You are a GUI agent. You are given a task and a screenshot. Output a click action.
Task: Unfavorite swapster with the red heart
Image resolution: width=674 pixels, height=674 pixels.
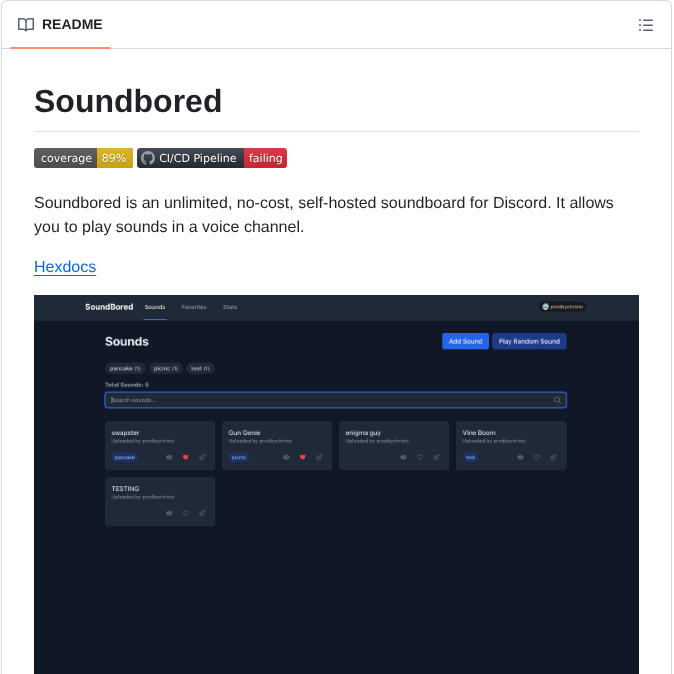point(186,457)
